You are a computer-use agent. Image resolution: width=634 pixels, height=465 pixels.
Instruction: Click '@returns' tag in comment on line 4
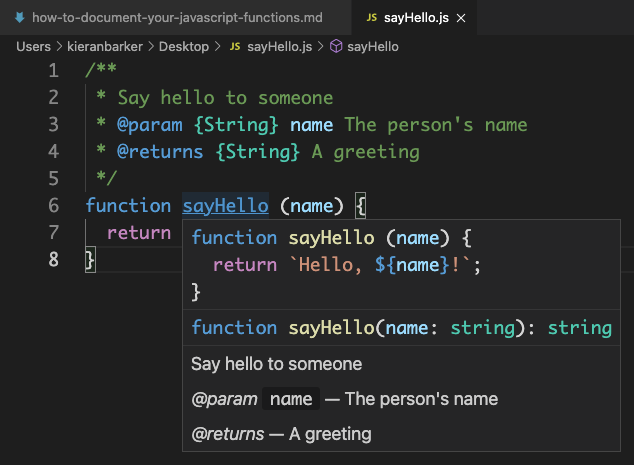pyautogui.click(x=160, y=152)
